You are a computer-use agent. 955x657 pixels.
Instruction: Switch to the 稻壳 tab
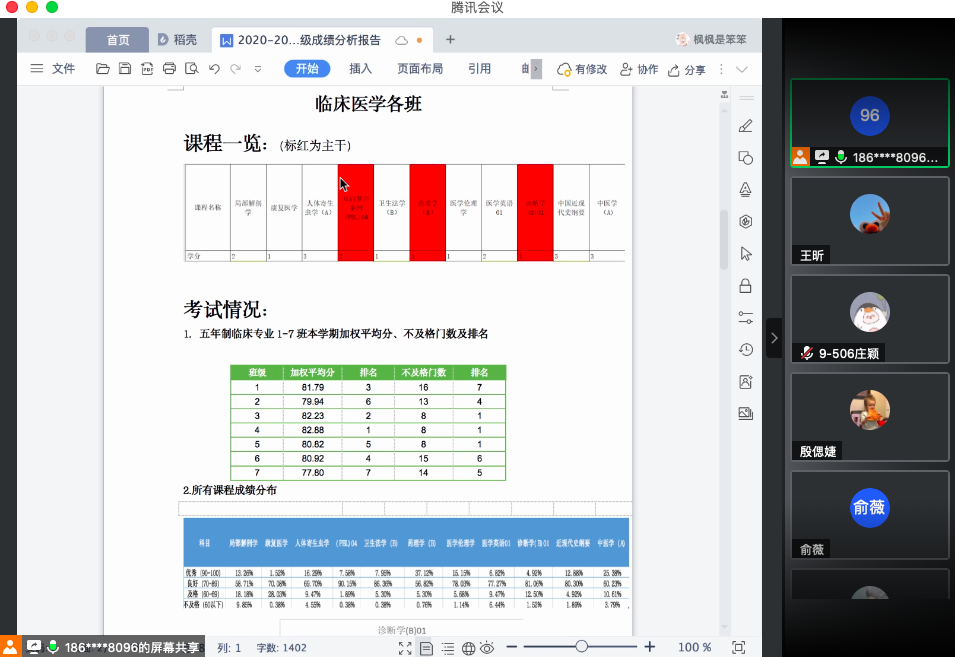[x=177, y=40]
